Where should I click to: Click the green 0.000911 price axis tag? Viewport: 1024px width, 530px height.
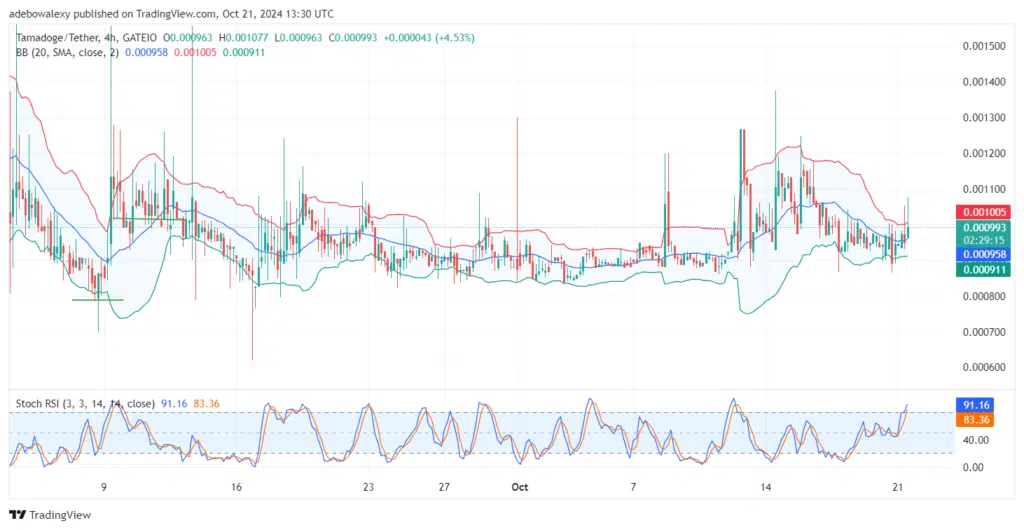tap(983, 269)
